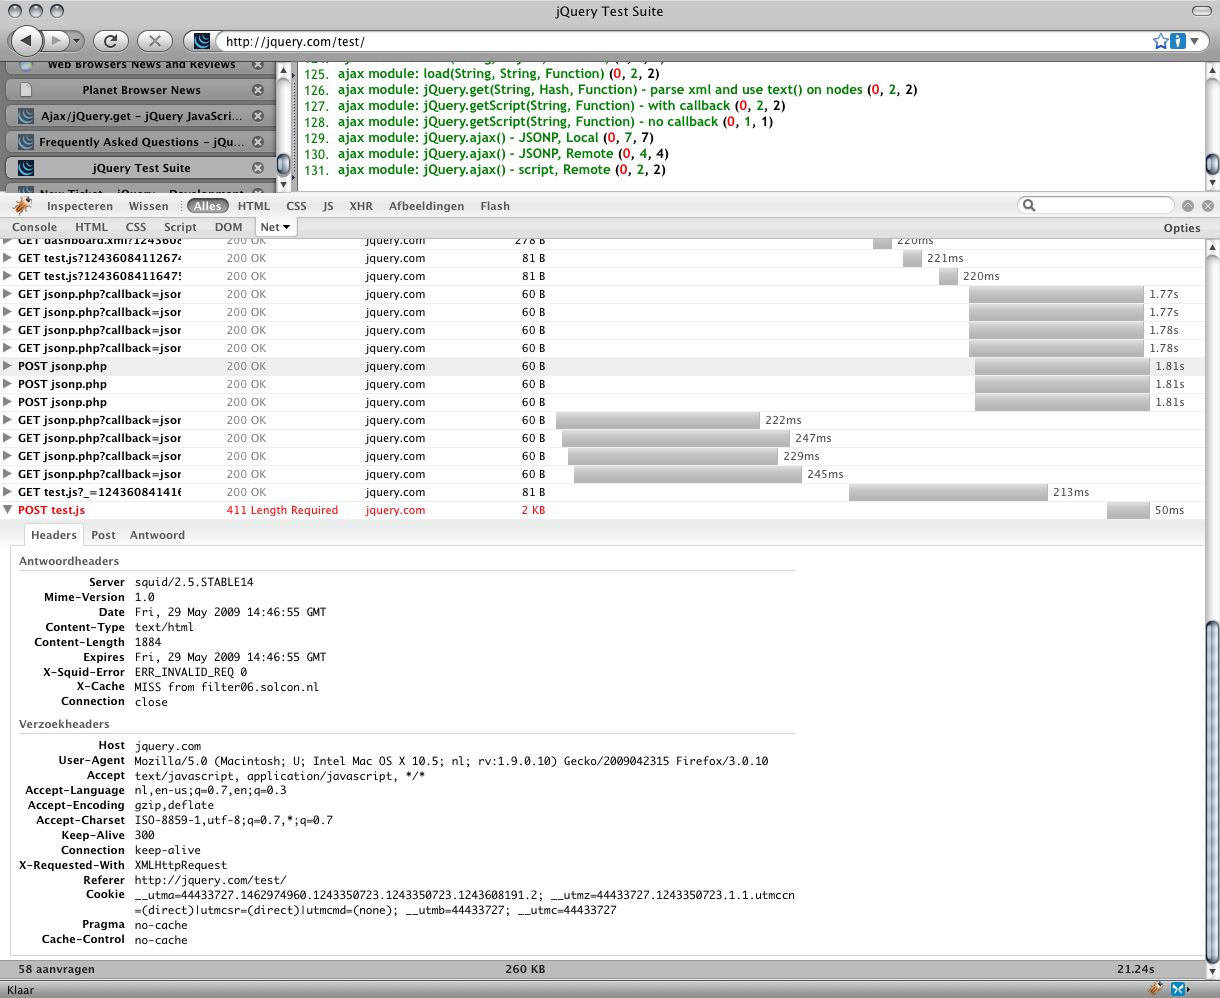Filter network requests by Afbeeldingen

click(426, 206)
